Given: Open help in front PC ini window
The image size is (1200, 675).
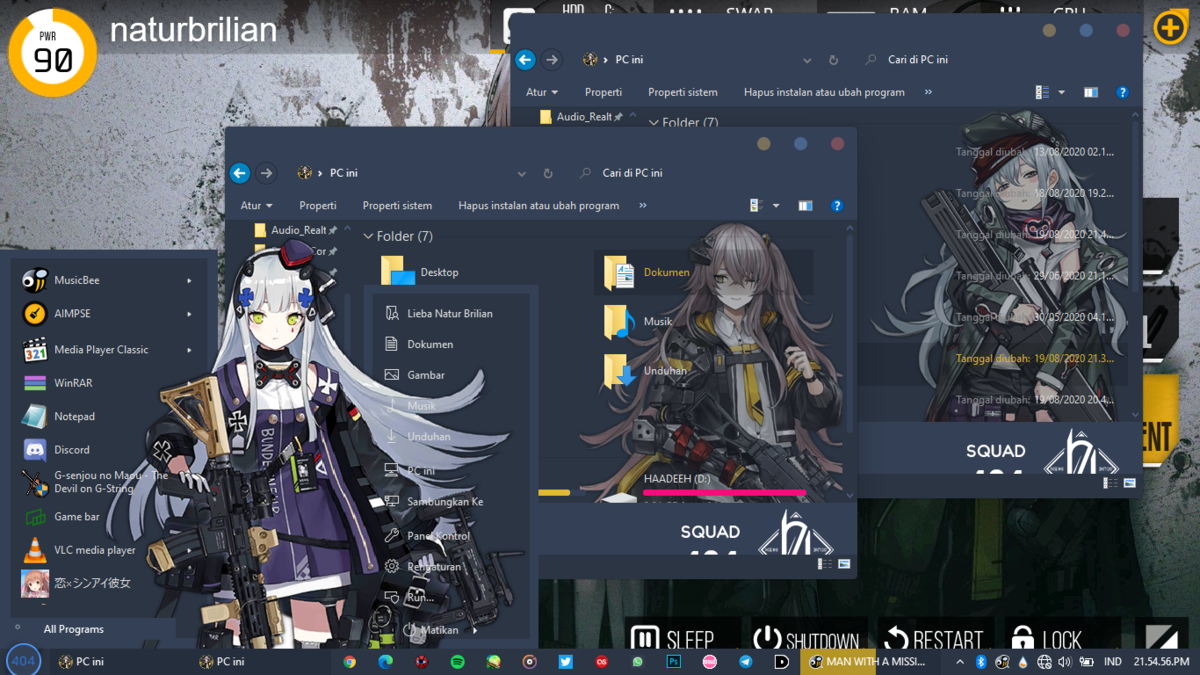Looking at the screenshot, I should pyautogui.click(x=837, y=206).
